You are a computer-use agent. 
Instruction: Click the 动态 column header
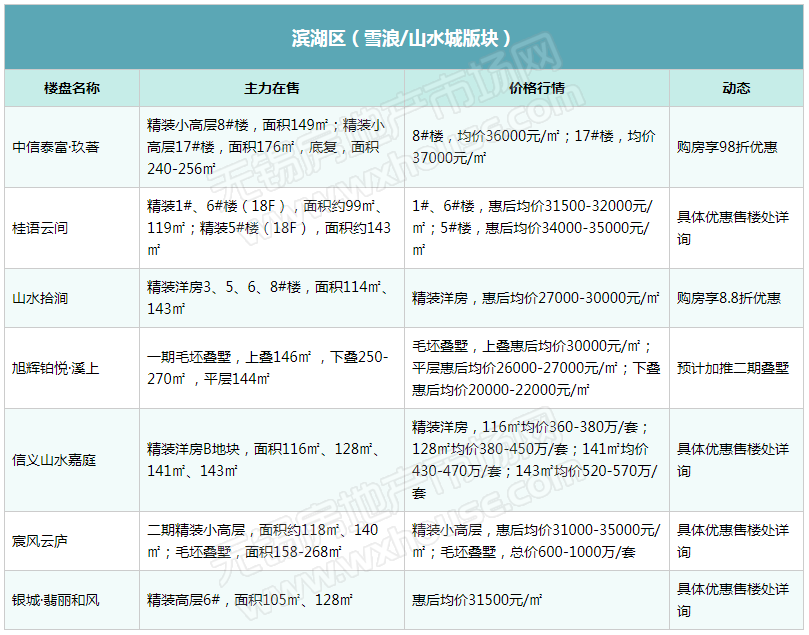(735, 88)
